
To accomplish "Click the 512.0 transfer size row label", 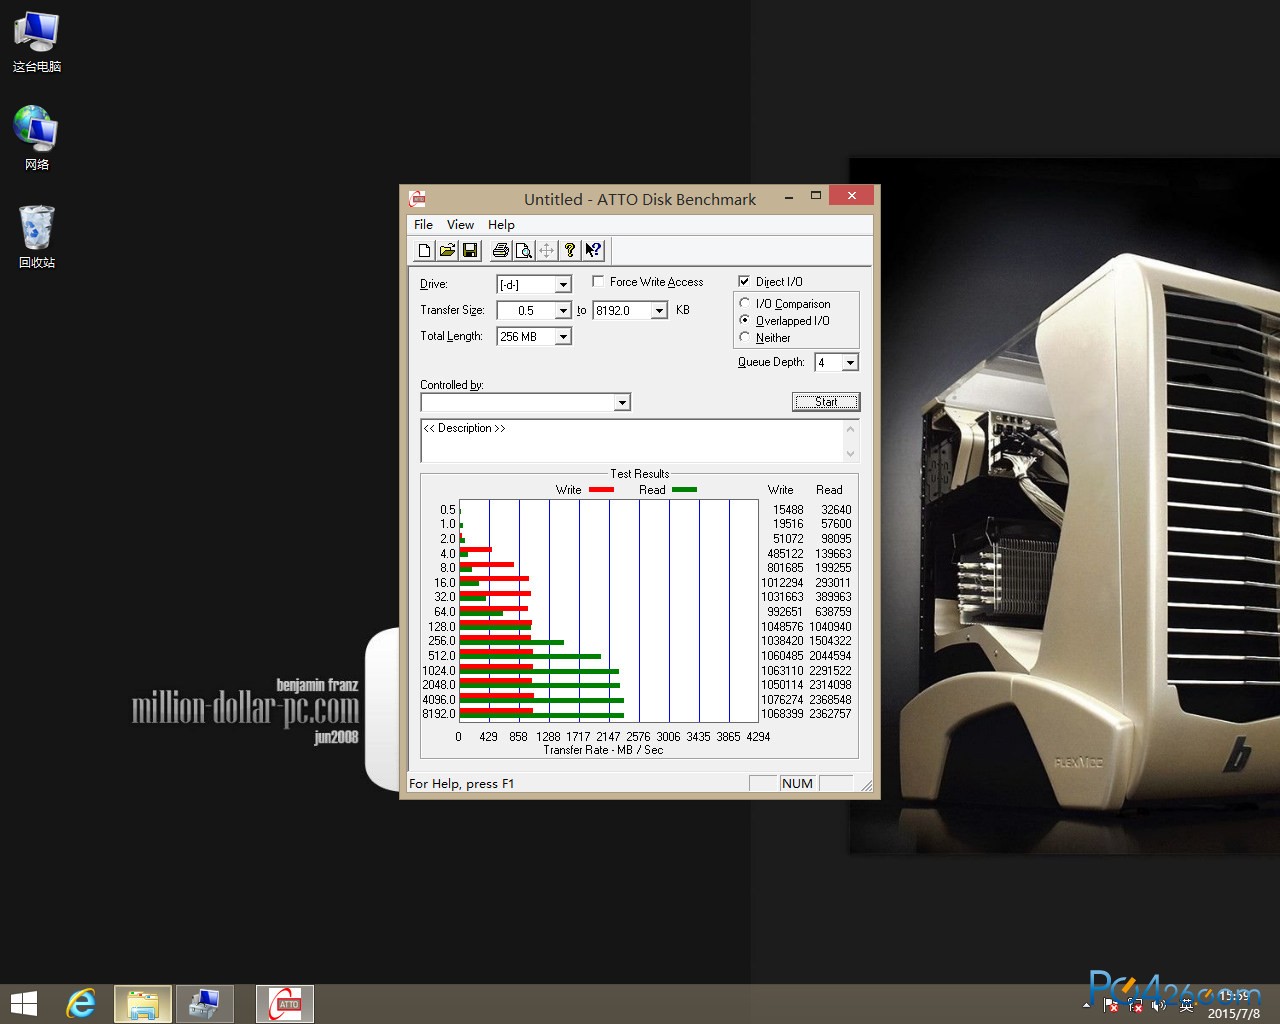I will tap(442, 656).
